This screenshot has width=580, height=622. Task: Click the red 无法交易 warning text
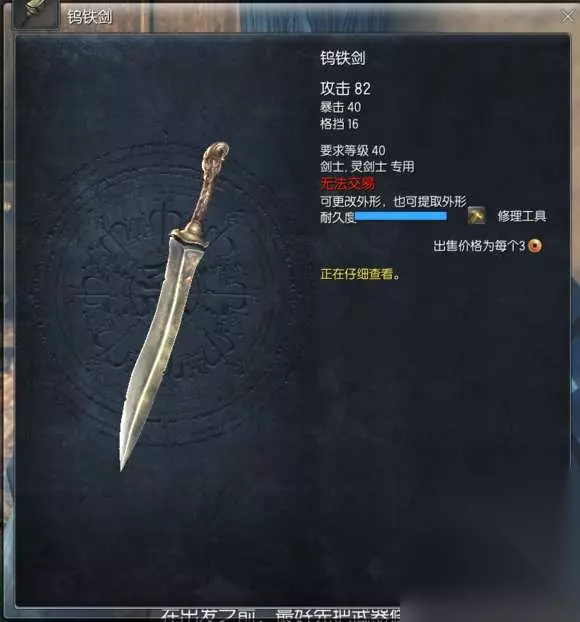pyautogui.click(x=347, y=184)
